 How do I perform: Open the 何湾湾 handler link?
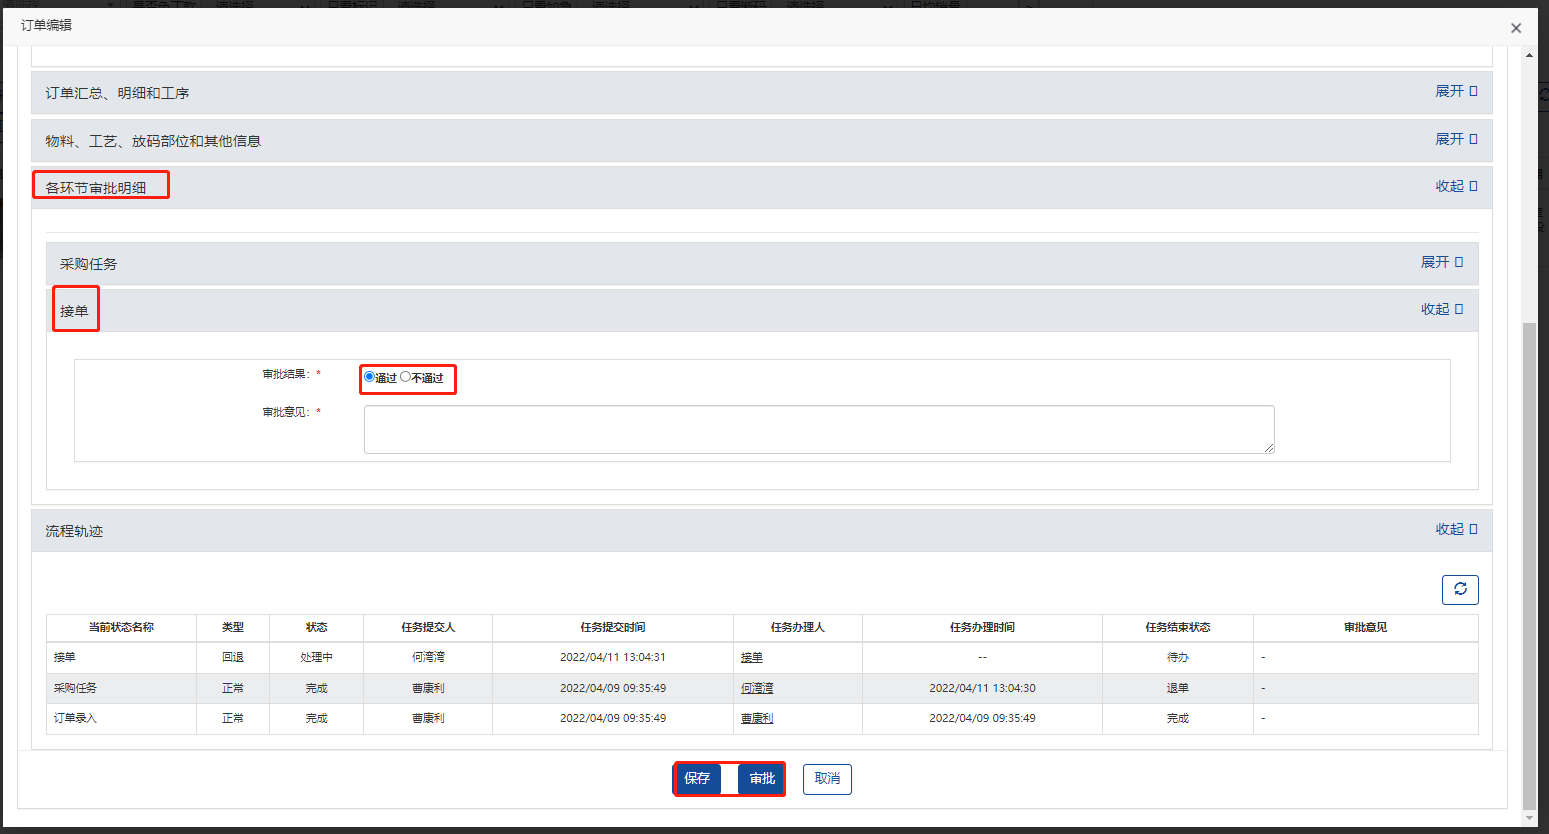[x=757, y=688]
